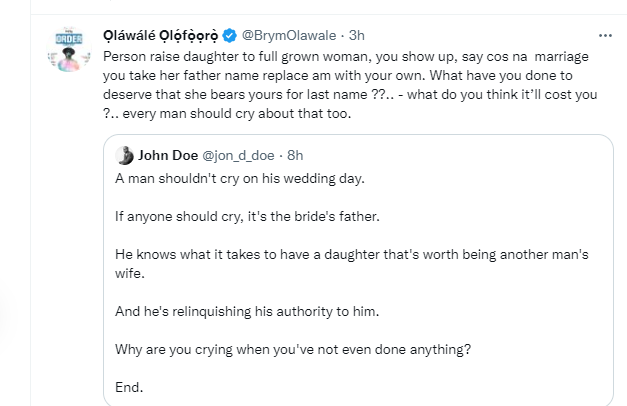Open John Doe's small profile avatar
The width and height of the screenshot is (627, 406).
point(125,155)
